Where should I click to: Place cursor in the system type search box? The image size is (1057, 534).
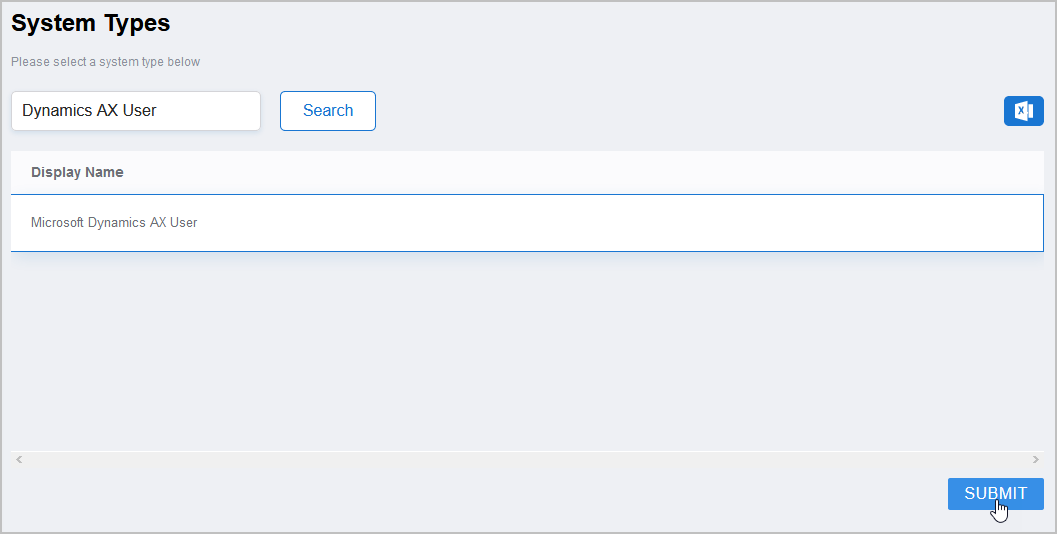click(x=136, y=111)
